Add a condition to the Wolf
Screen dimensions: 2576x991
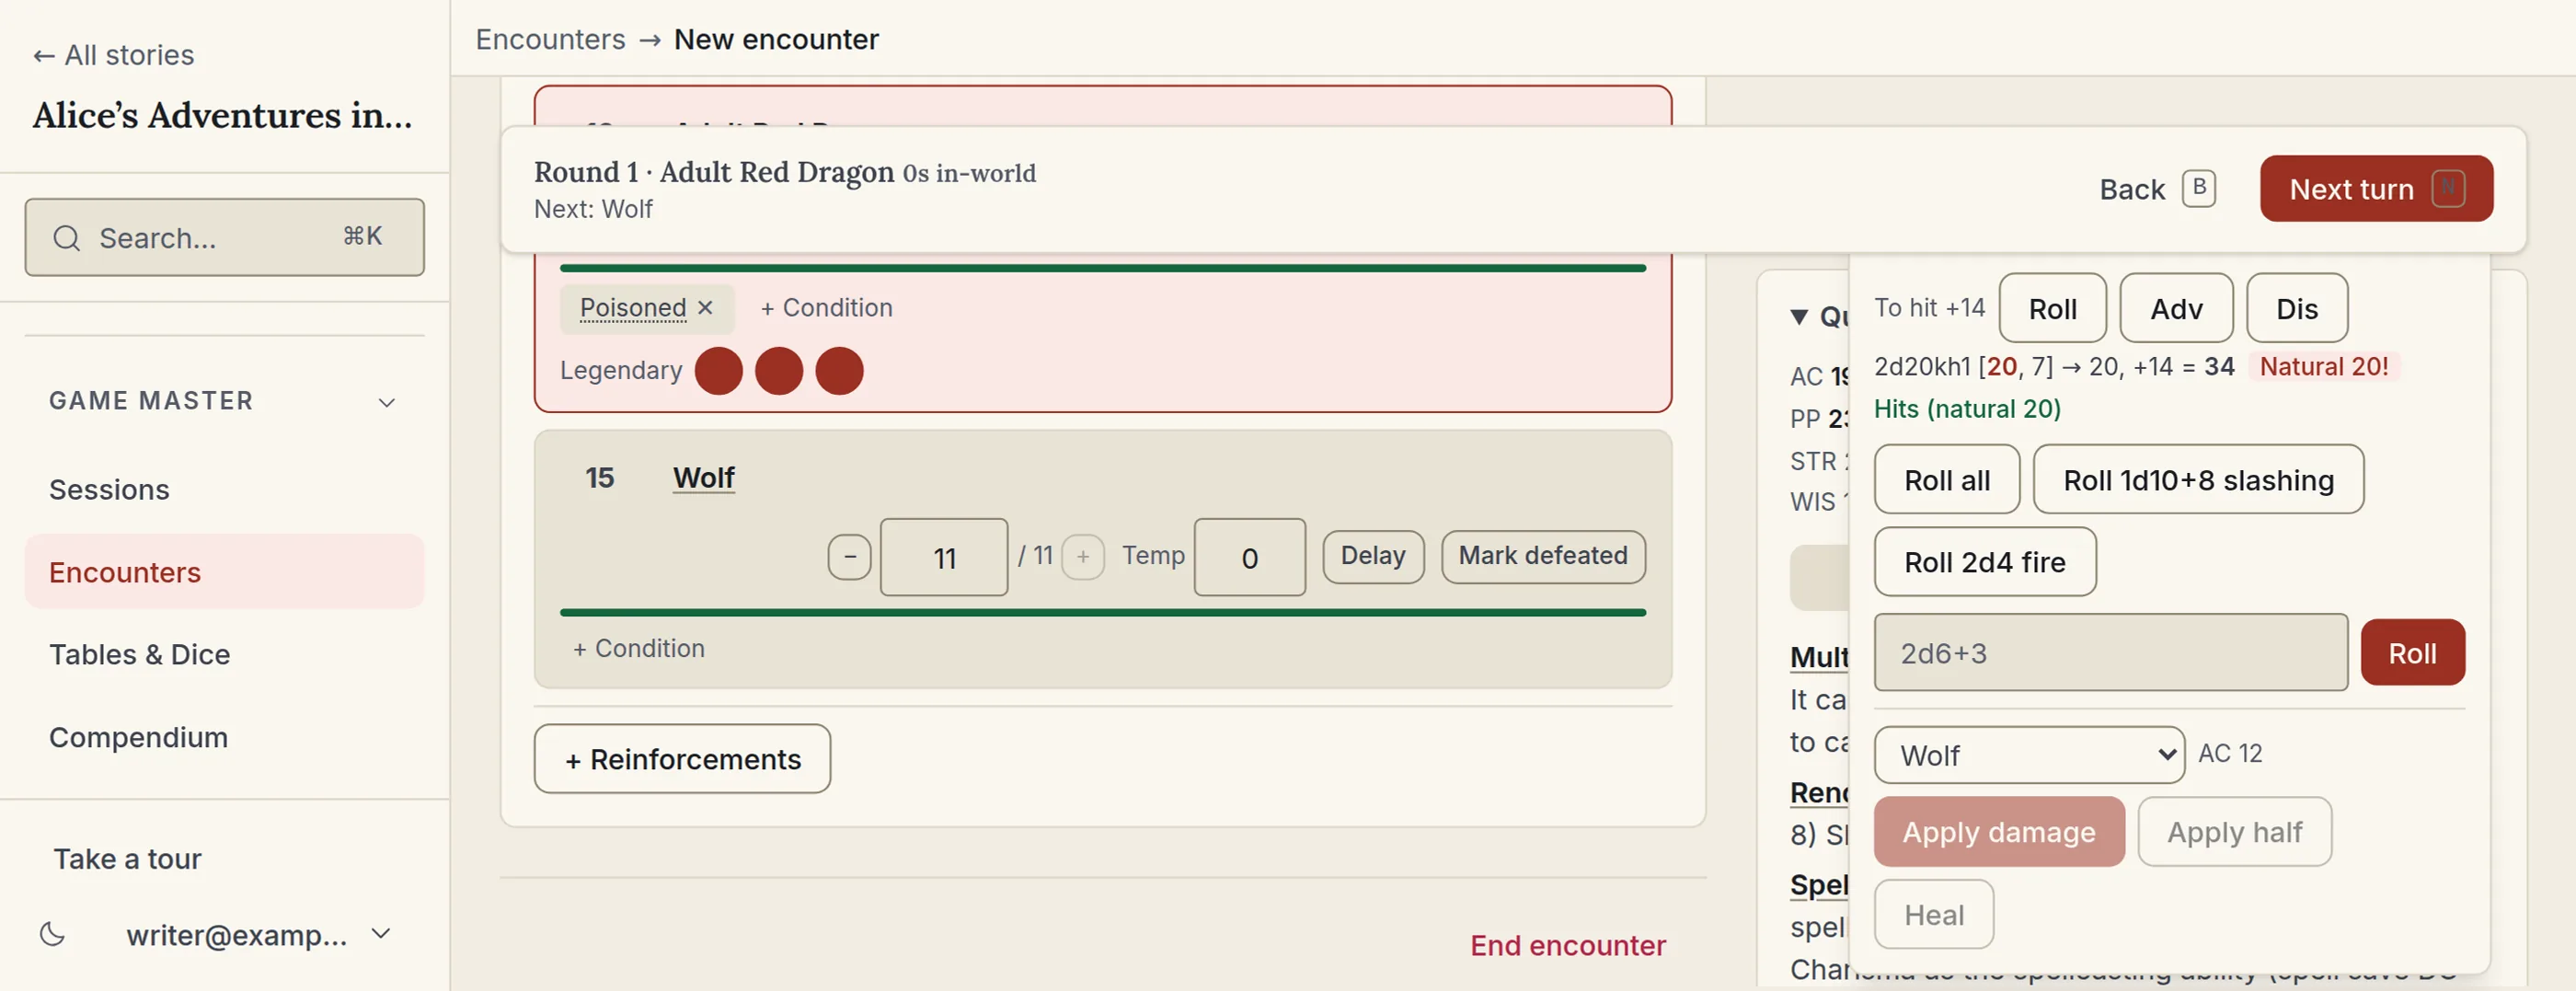pos(639,648)
